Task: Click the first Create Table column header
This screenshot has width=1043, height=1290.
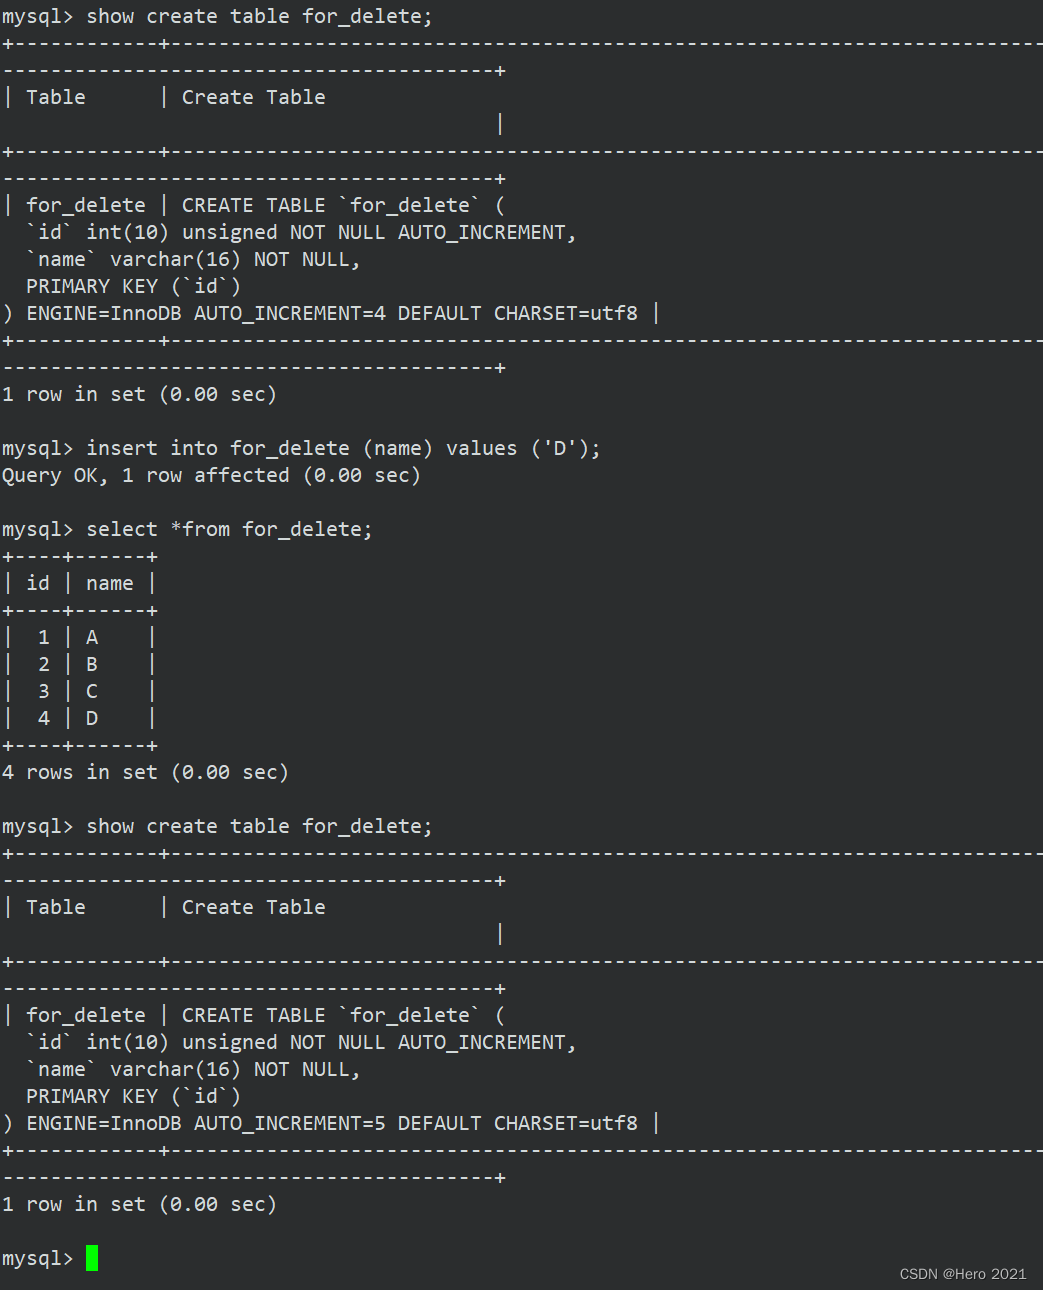Action: pyautogui.click(x=254, y=97)
